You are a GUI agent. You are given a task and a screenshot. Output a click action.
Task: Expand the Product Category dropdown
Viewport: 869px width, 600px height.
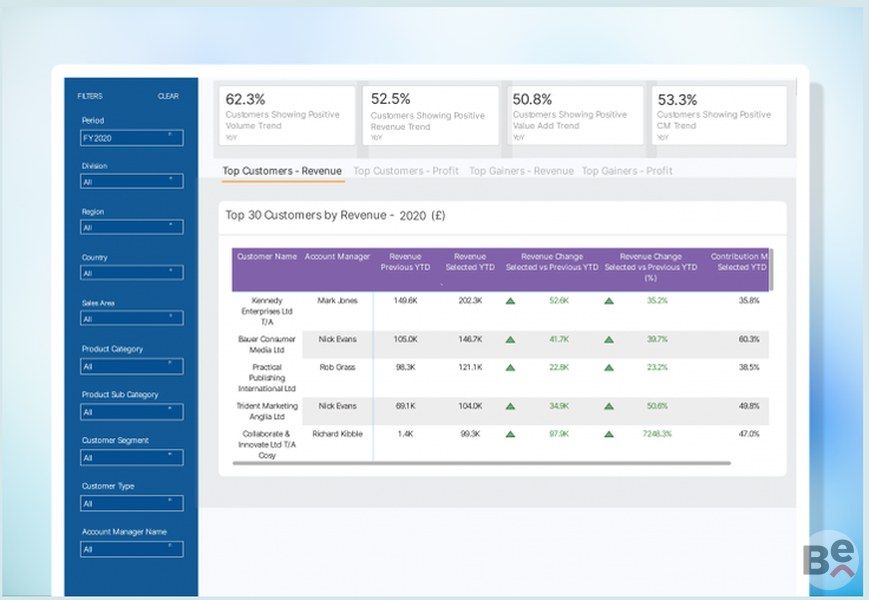pyautogui.click(x=132, y=366)
